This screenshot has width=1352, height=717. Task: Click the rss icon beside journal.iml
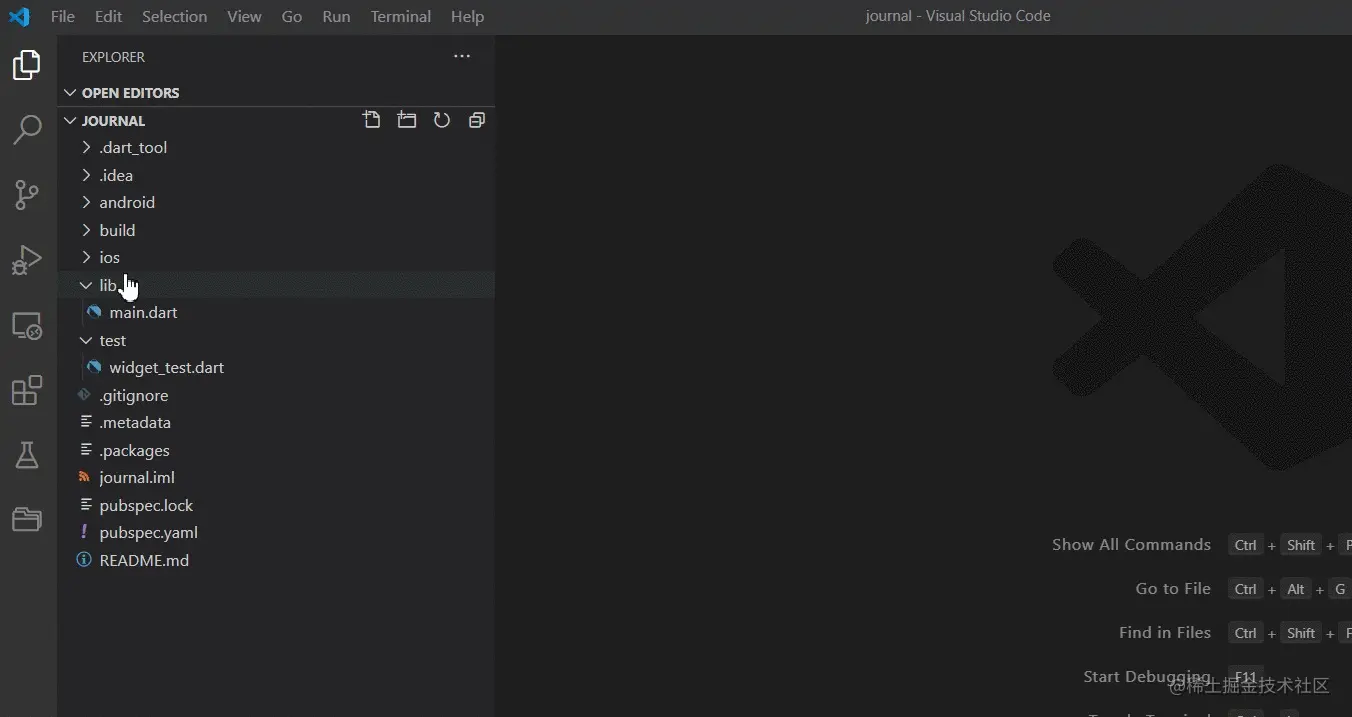[x=85, y=477]
